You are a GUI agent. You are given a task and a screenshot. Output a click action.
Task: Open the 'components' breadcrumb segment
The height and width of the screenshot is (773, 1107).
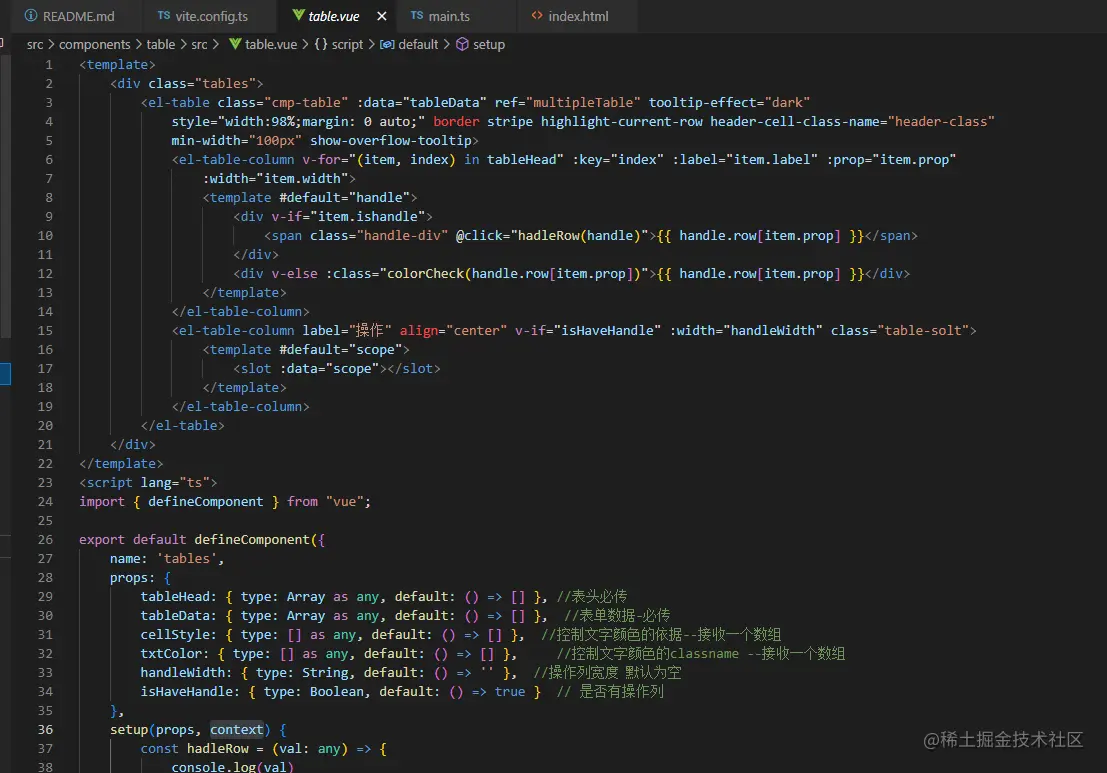(x=95, y=44)
